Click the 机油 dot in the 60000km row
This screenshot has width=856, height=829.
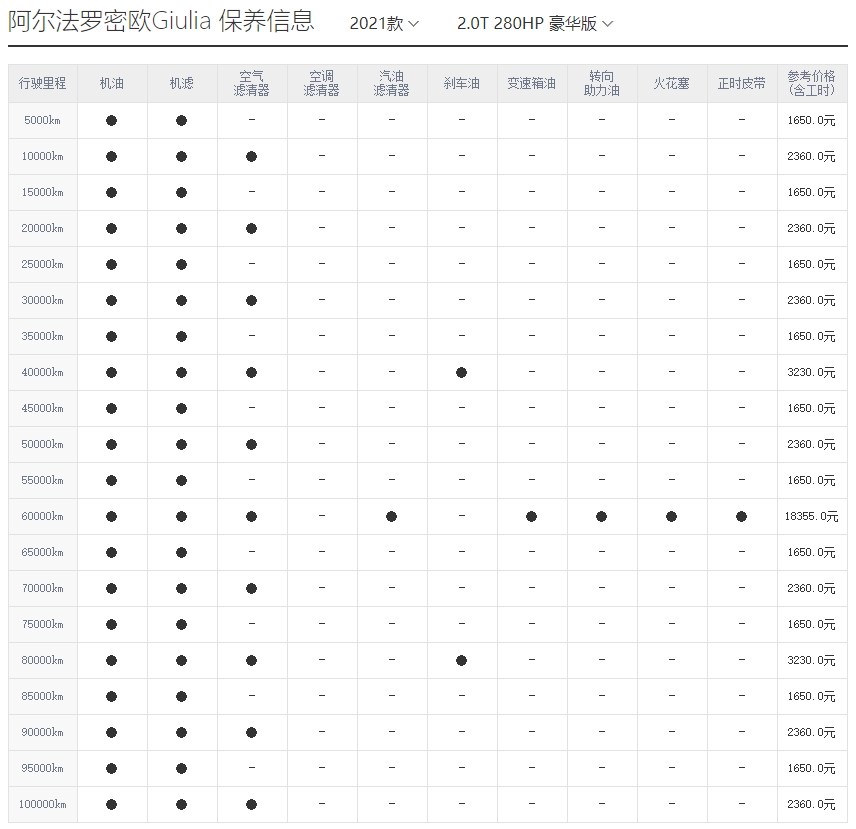pyautogui.click(x=112, y=517)
